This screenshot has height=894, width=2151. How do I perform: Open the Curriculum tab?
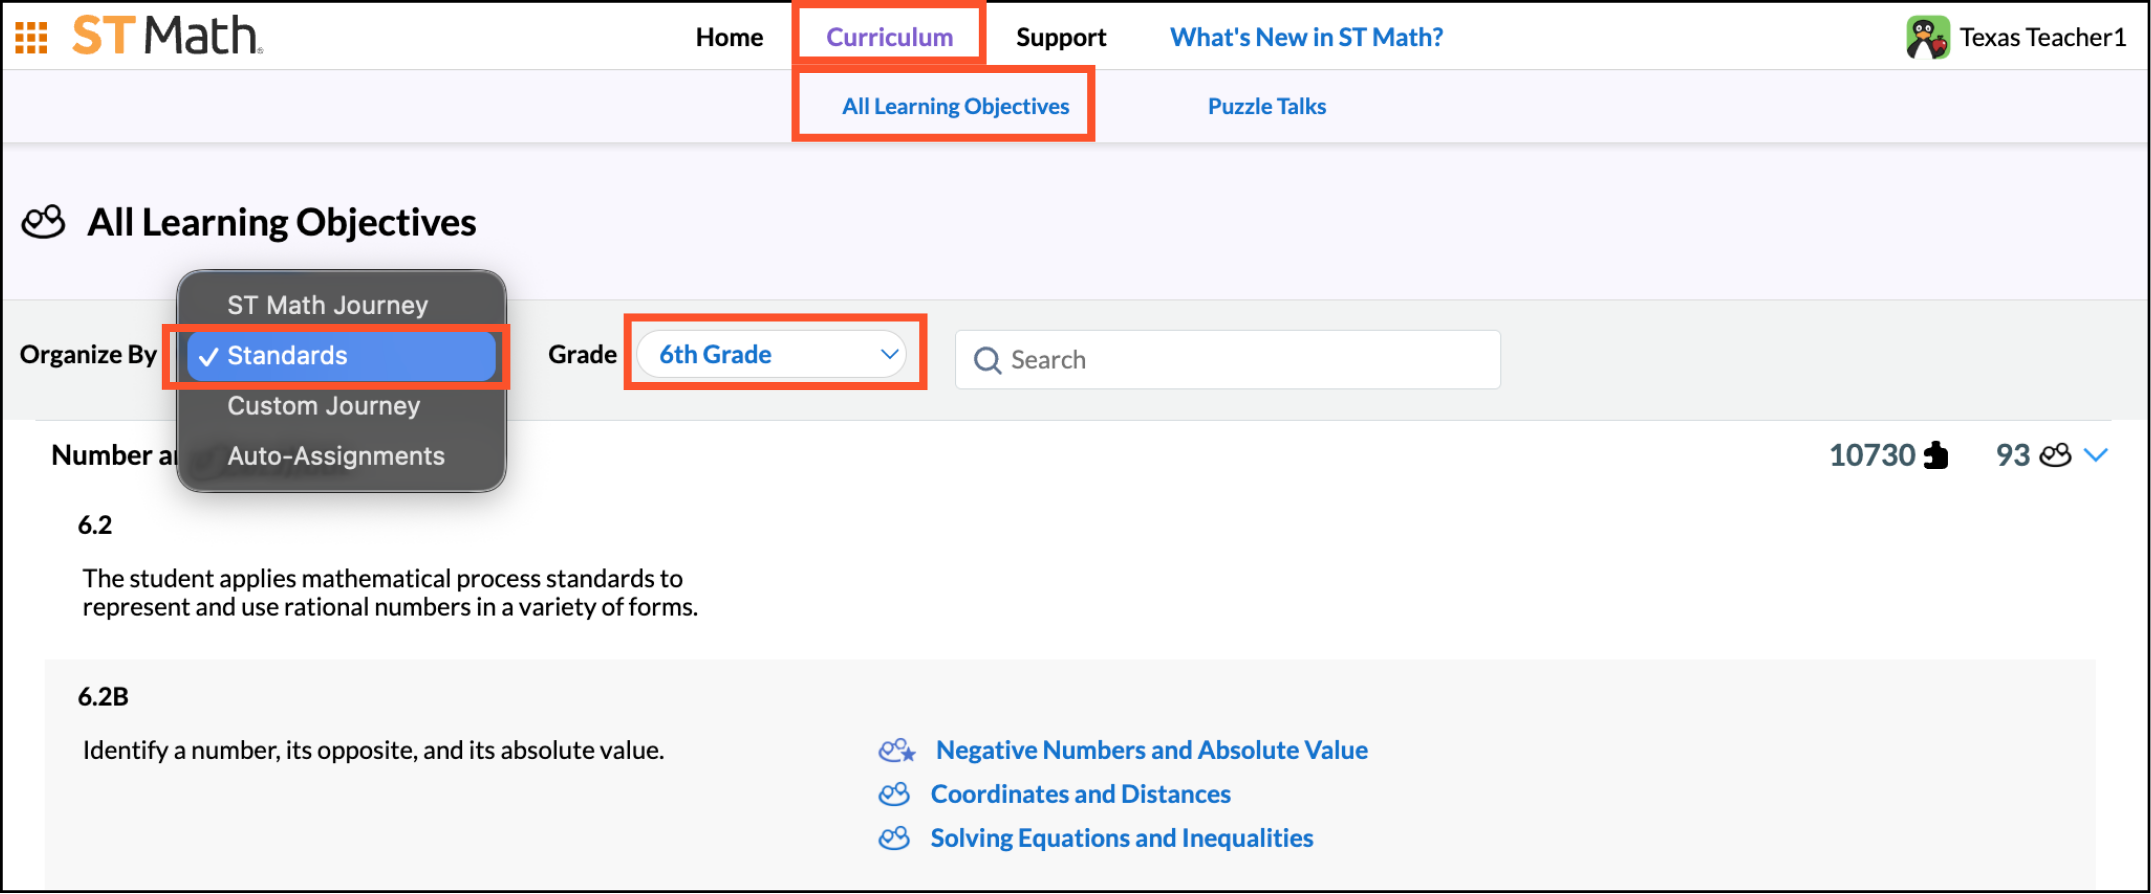pos(889,37)
